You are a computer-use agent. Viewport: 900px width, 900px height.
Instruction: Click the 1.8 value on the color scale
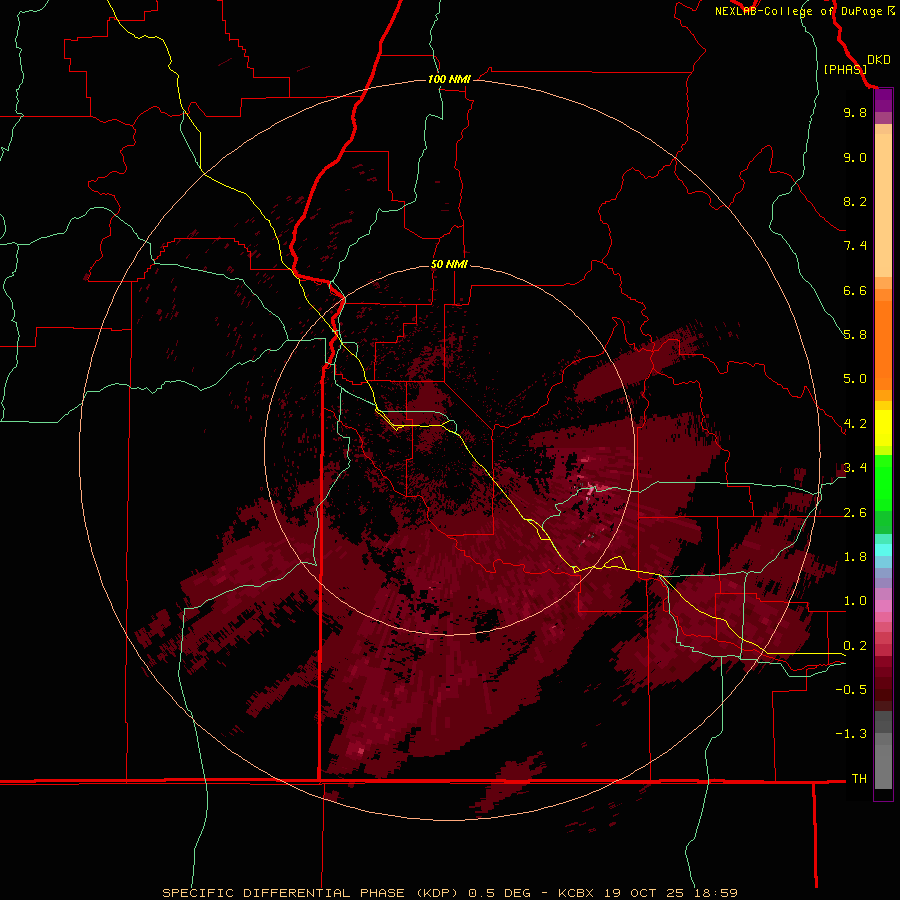855,556
